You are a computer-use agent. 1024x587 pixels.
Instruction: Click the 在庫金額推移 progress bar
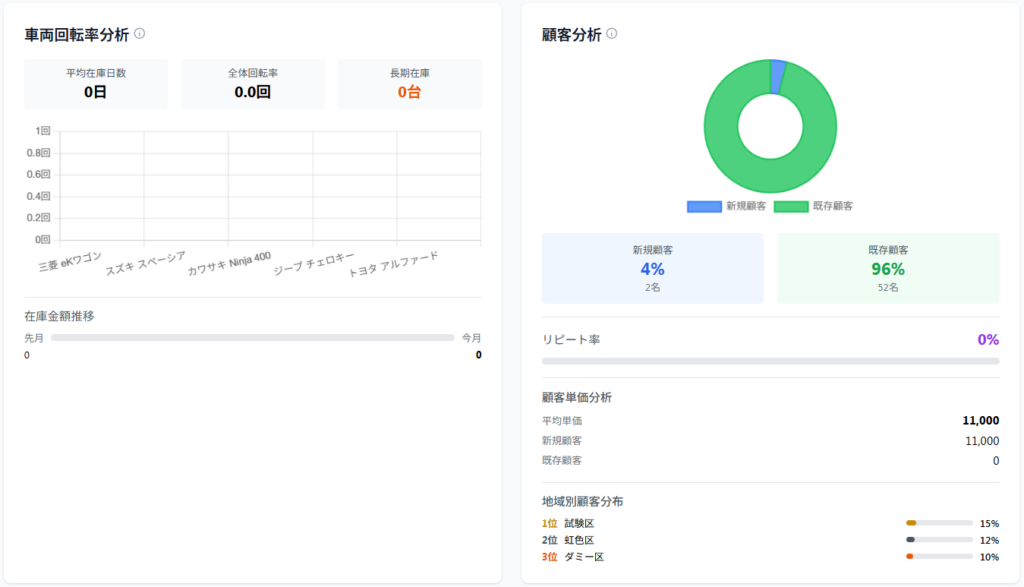tap(252, 338)
